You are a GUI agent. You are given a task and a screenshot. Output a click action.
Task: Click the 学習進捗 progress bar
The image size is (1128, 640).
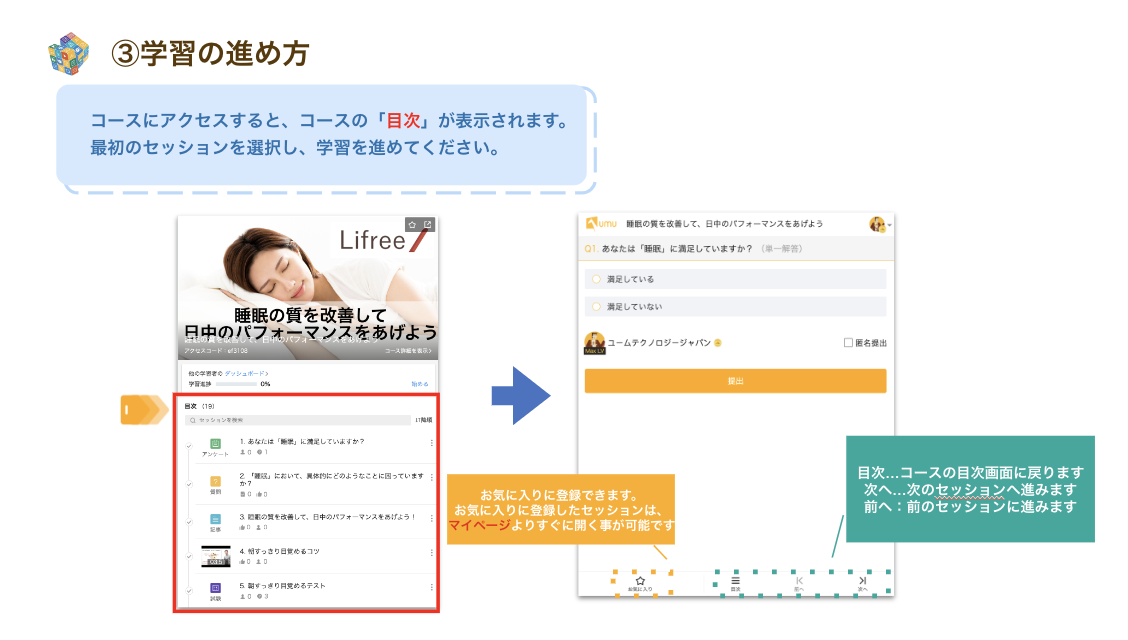pyautogui.click(x=236, y=383)
